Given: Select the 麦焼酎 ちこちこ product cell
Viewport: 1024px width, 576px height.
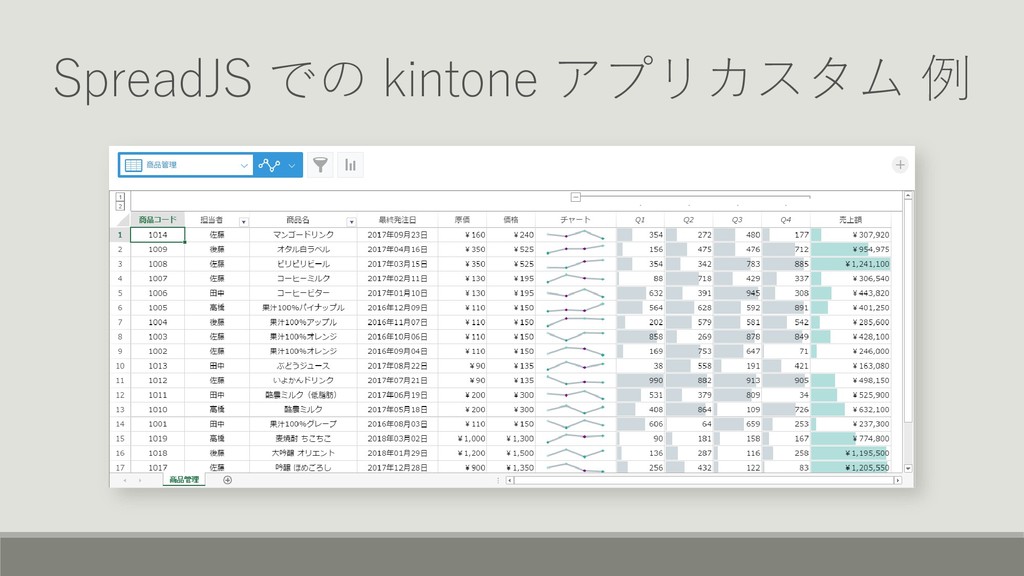Looking at the screenshot, I should tap(303, 439).
